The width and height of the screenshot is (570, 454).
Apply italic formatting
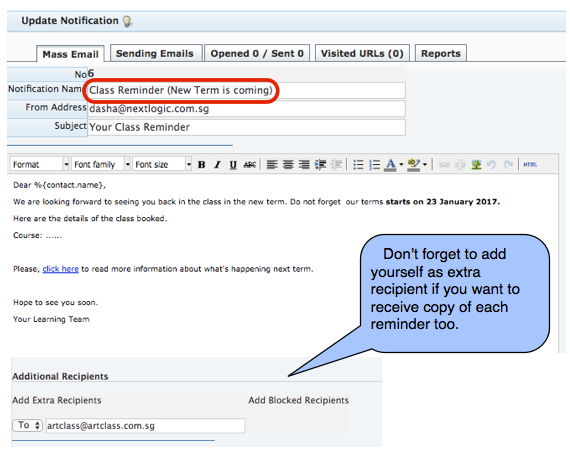[x=217, y=165]
